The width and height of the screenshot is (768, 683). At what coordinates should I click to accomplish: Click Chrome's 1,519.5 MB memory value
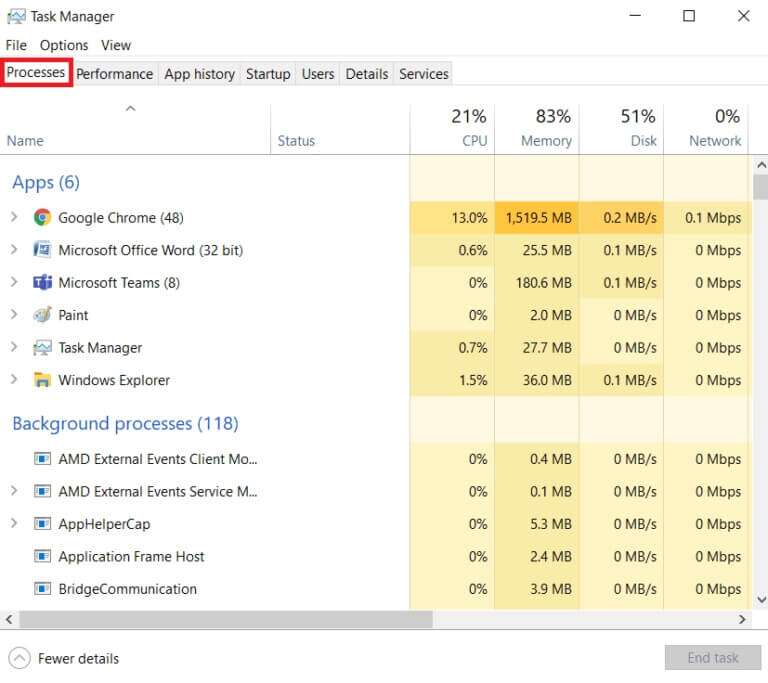(538, 218)
